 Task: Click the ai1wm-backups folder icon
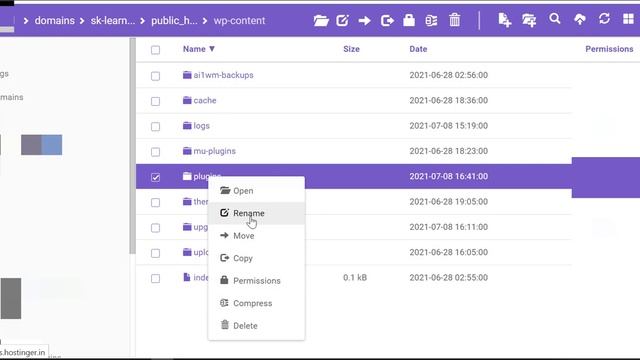pos(187,75)
